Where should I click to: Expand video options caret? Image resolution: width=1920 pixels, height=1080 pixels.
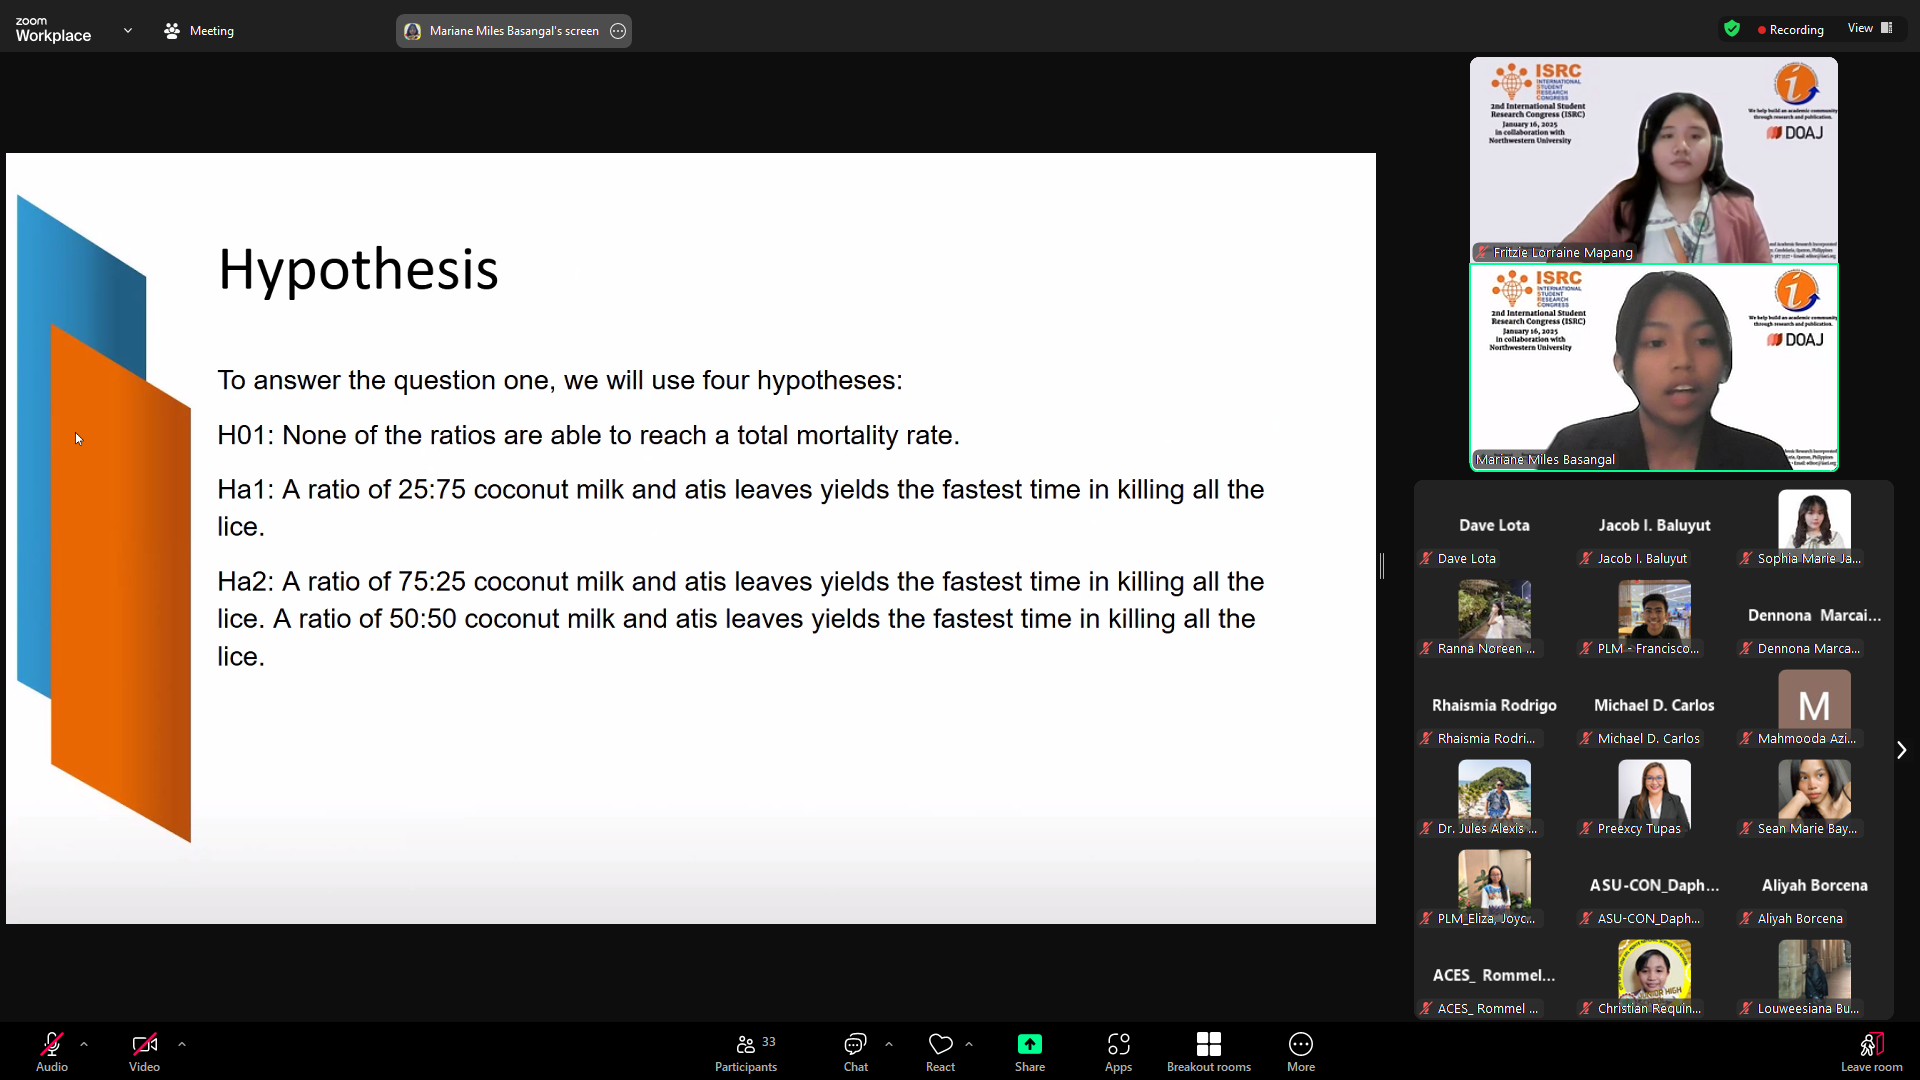click(x=182, y=1044)
